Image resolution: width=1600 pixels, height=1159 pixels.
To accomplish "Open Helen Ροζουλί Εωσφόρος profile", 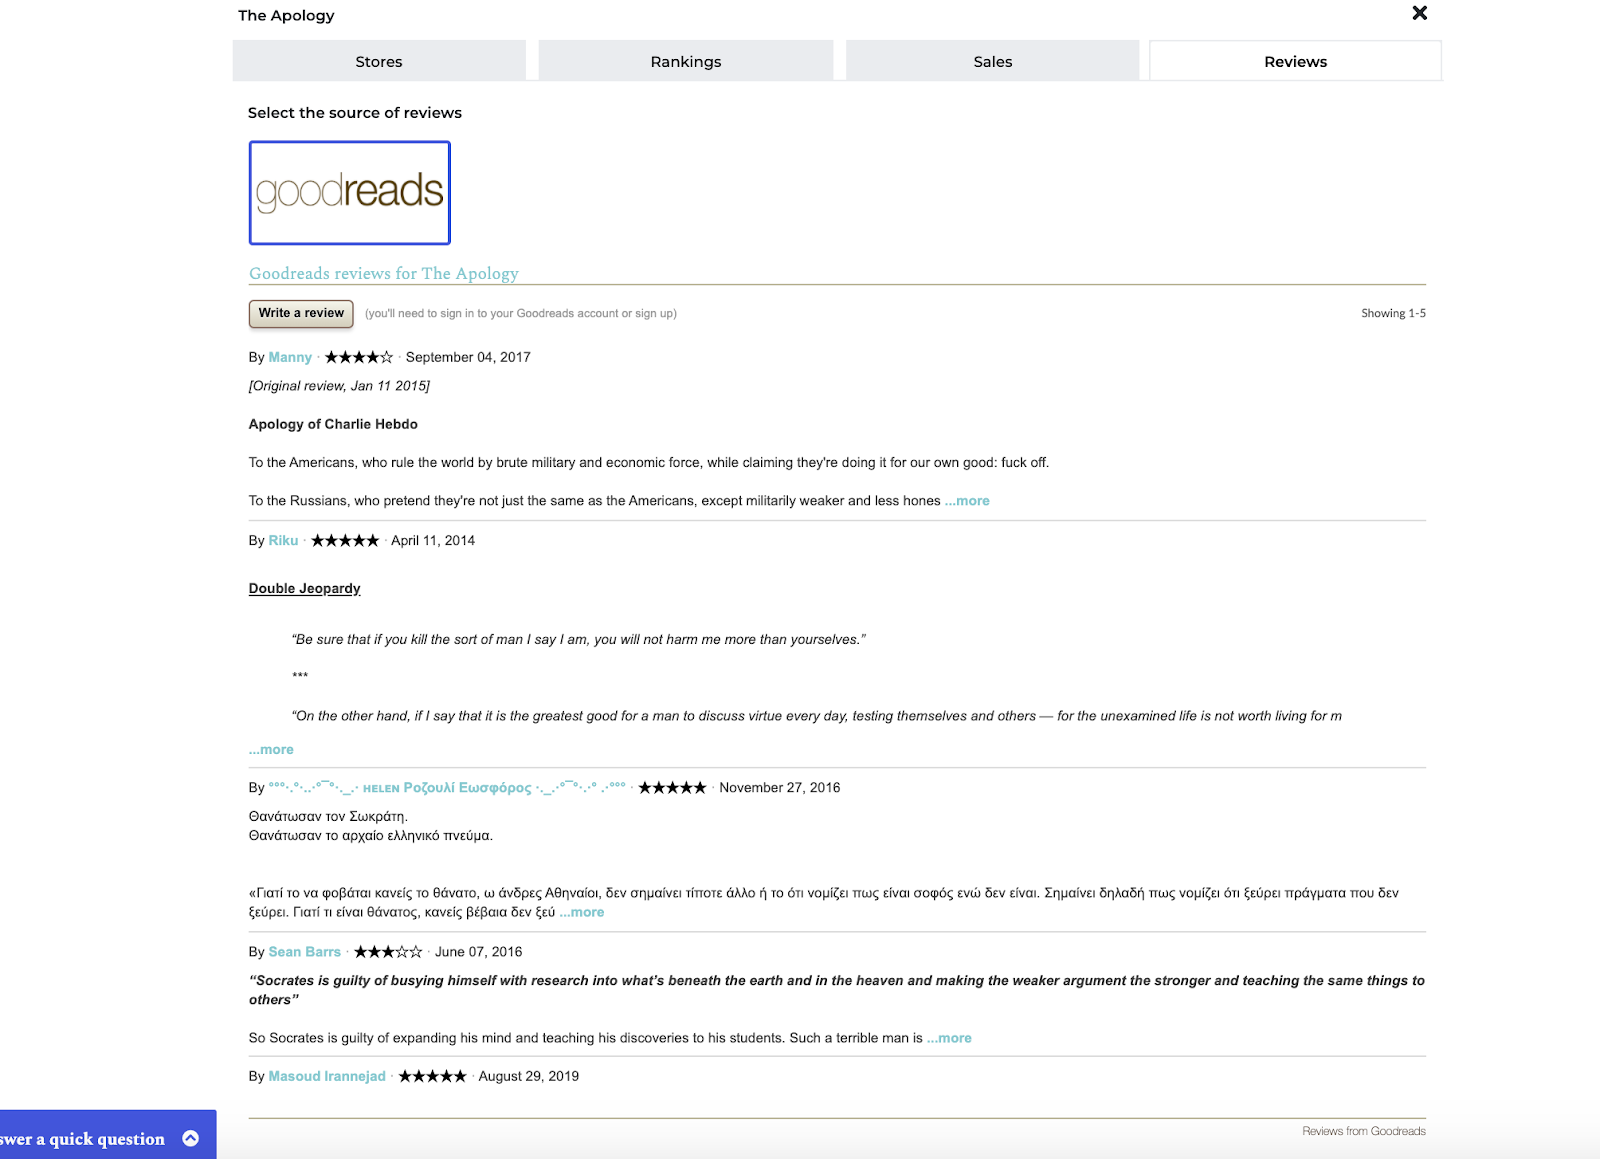I will point(447,787).
